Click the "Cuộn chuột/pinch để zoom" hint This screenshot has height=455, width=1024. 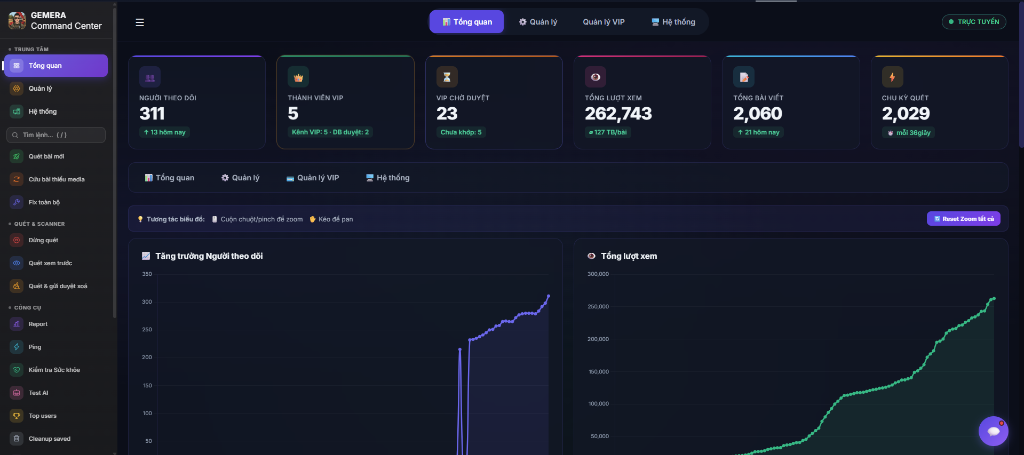tap(257, 219)
